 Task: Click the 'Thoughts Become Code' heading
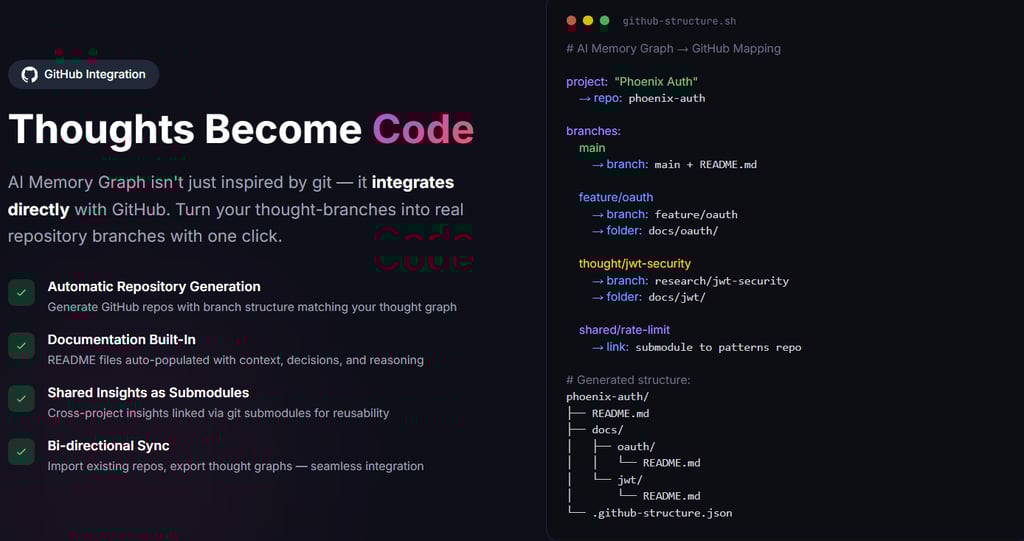[241, 129]
